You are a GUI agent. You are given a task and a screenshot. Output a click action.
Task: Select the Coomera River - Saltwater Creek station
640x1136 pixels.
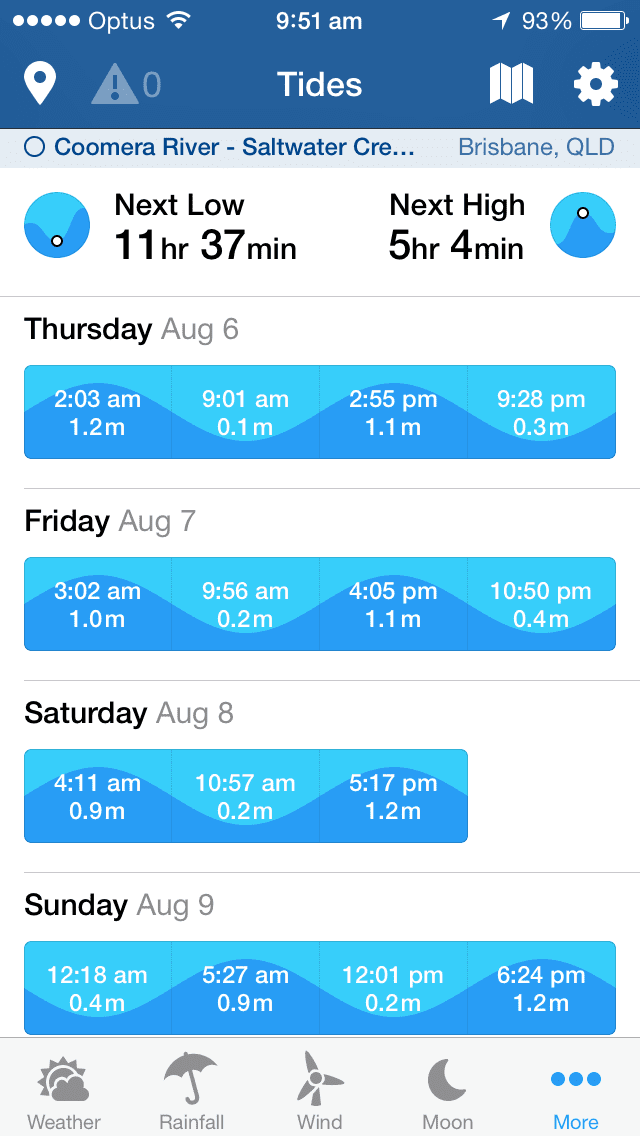tap(220, 148)
